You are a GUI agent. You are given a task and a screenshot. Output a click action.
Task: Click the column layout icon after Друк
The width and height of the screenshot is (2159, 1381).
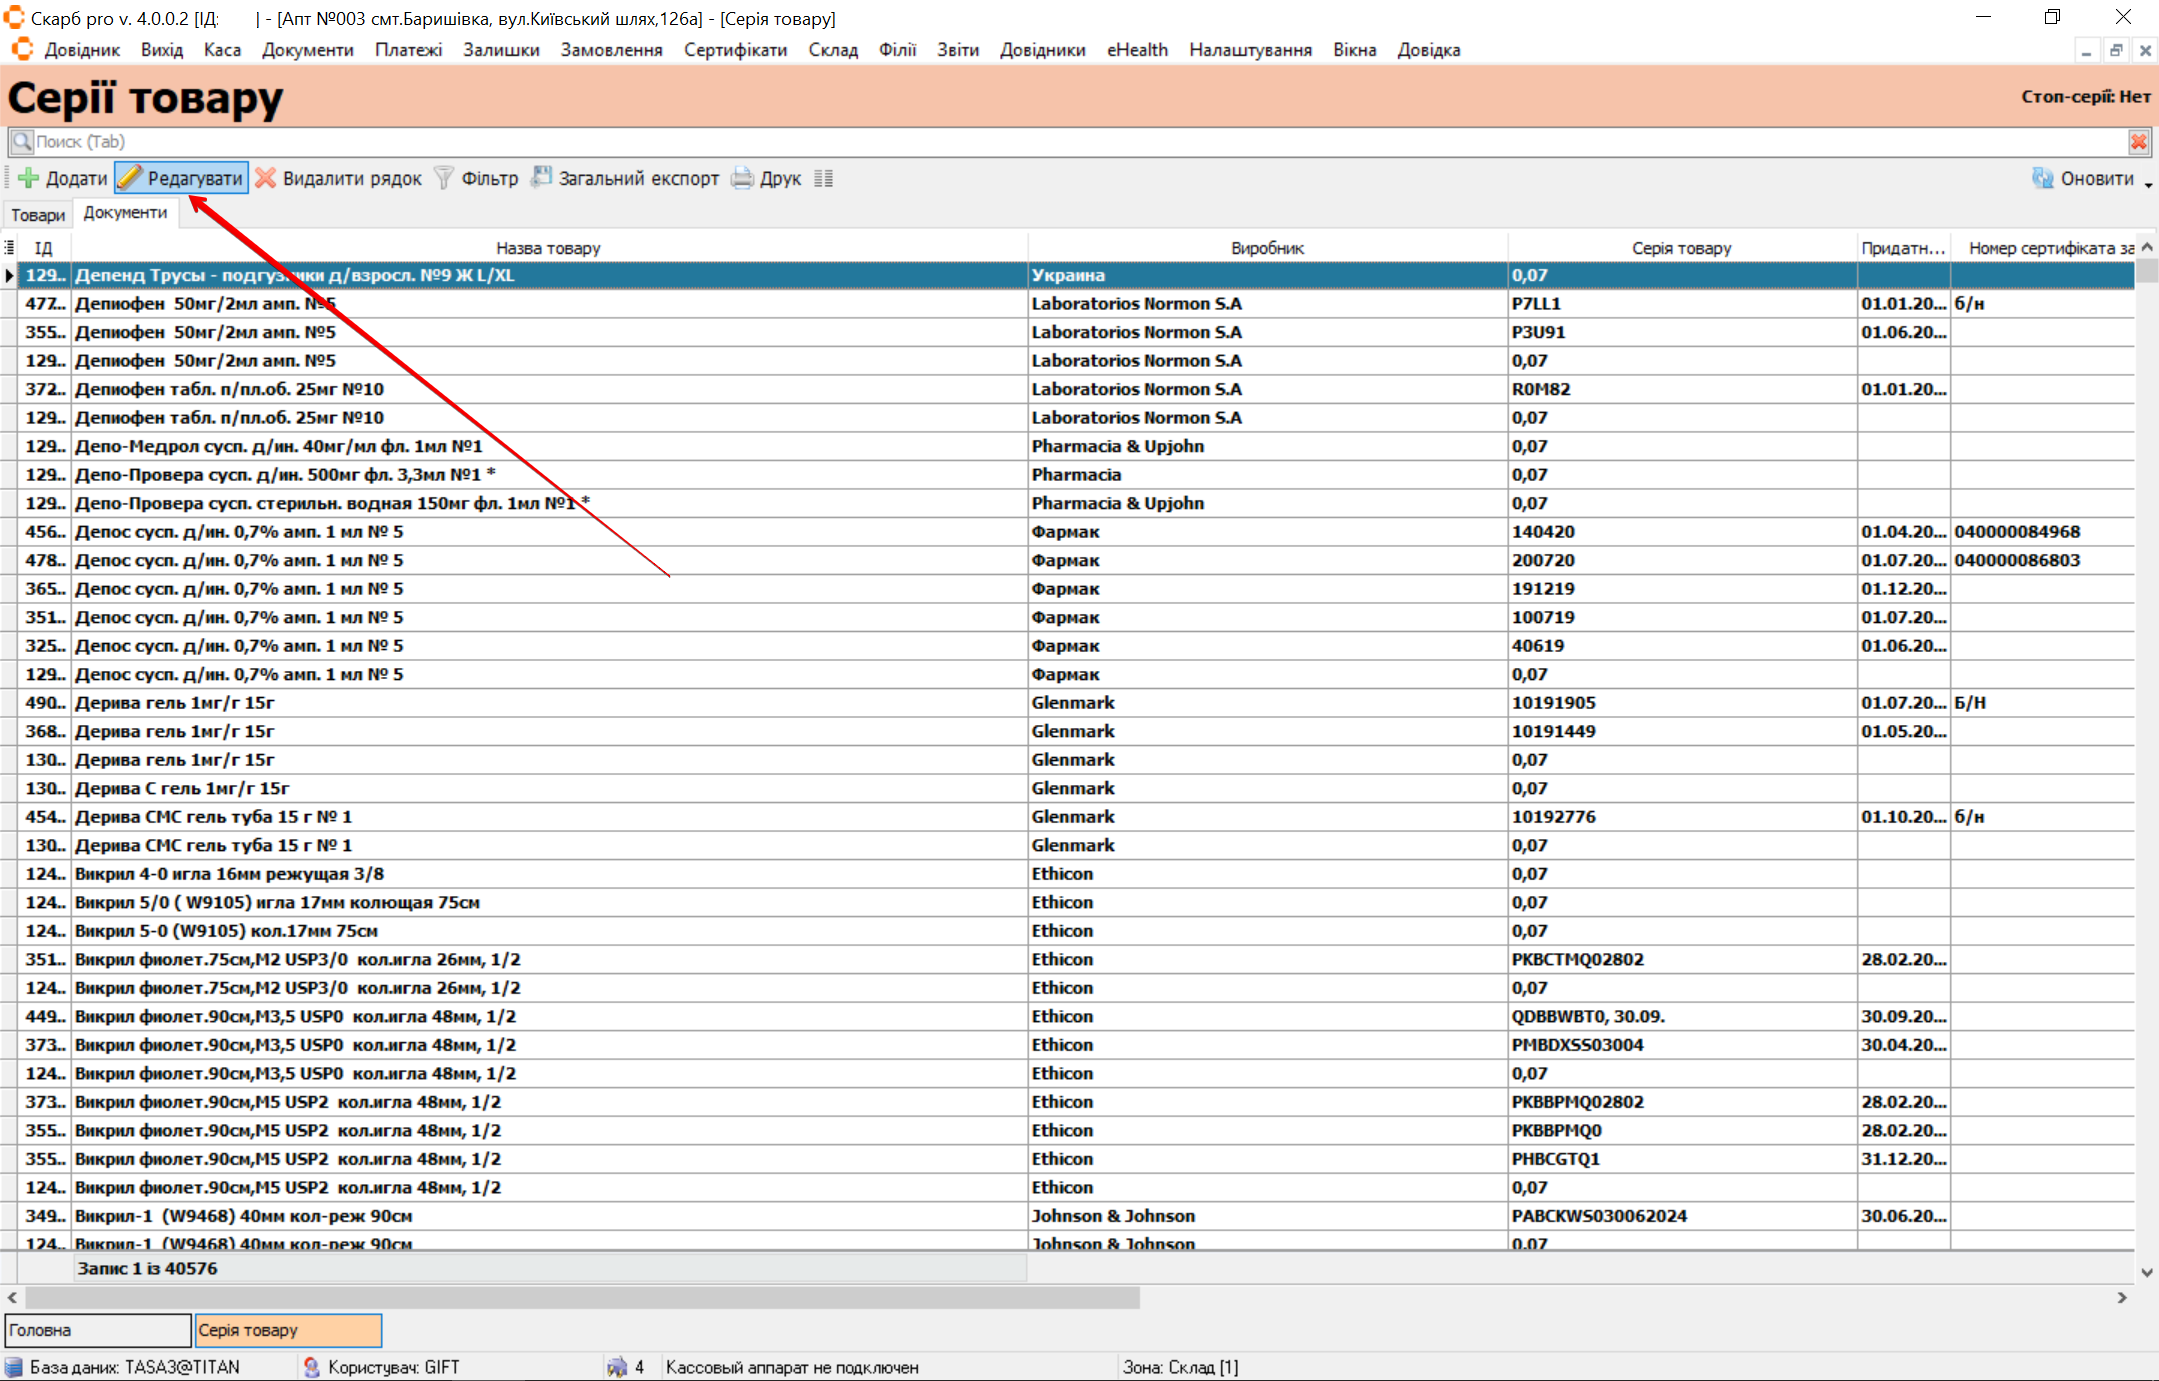point(823,178)
